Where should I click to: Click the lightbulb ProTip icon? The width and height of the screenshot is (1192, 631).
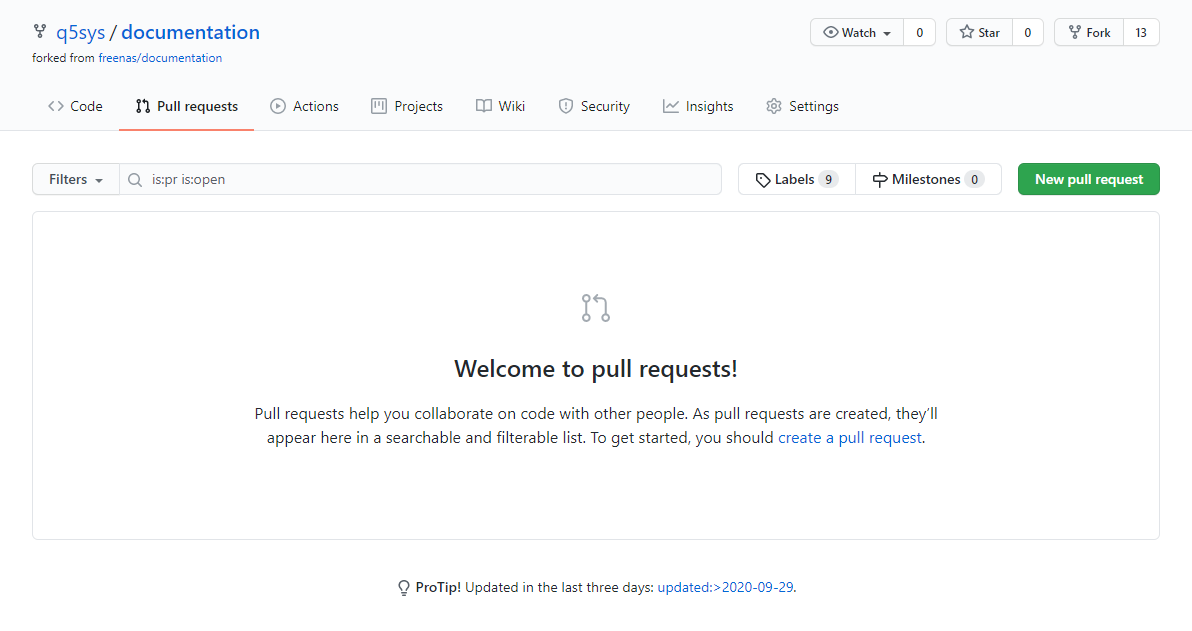(x=404, y=588)
